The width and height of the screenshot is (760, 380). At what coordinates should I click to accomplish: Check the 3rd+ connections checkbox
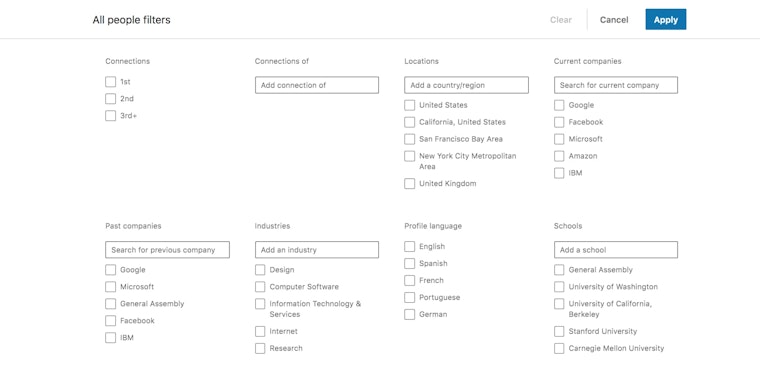111,116
